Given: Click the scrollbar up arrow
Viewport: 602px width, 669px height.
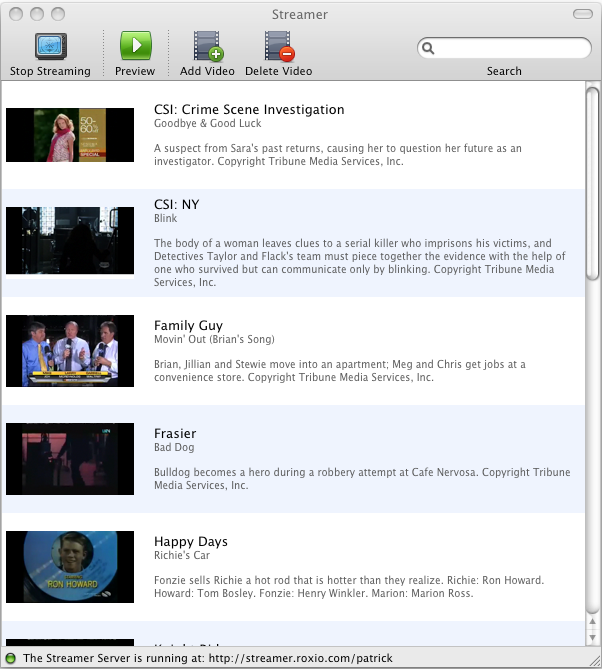Looking at the screenshot, I should coord(592,622).
